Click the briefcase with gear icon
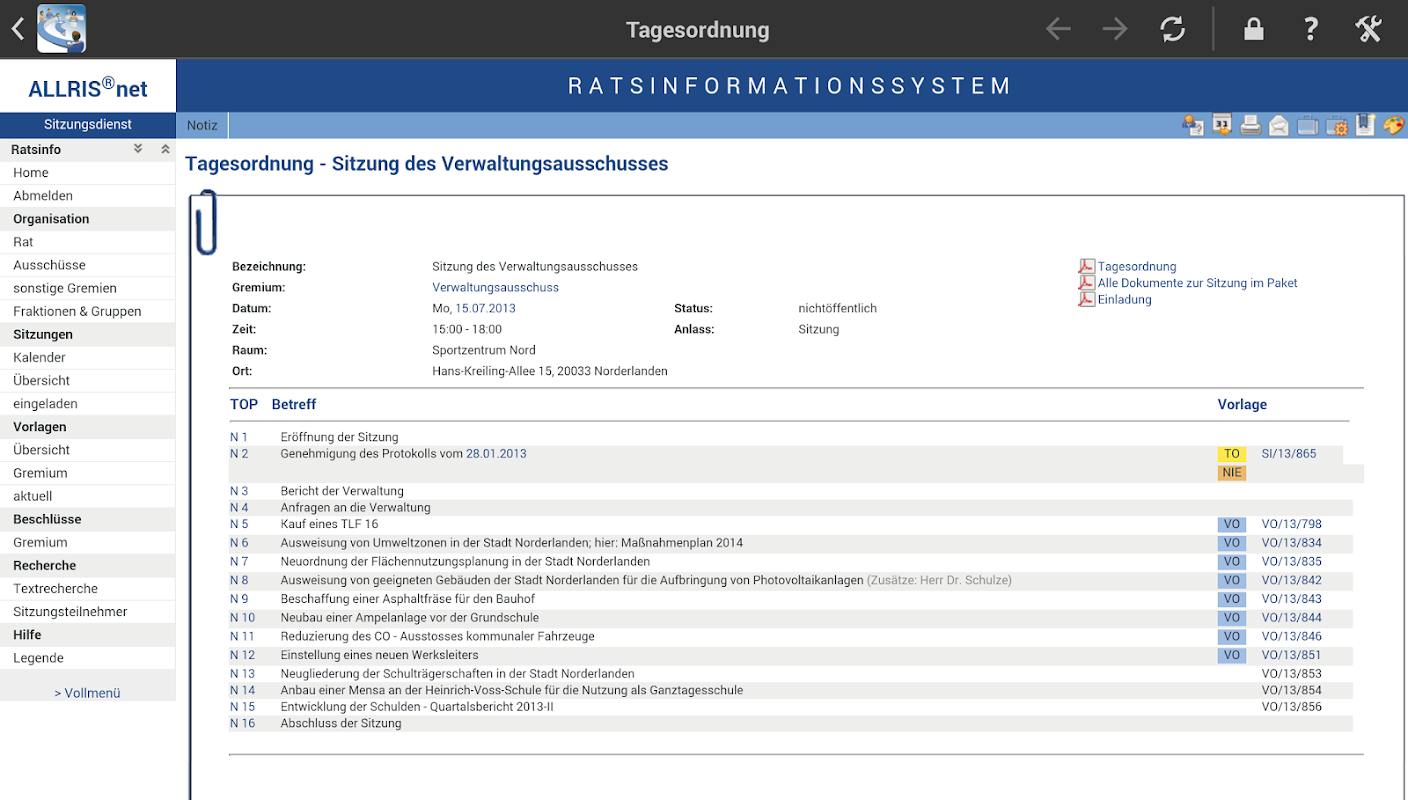Screen dimensions: 1408x800 (1337, 125)
